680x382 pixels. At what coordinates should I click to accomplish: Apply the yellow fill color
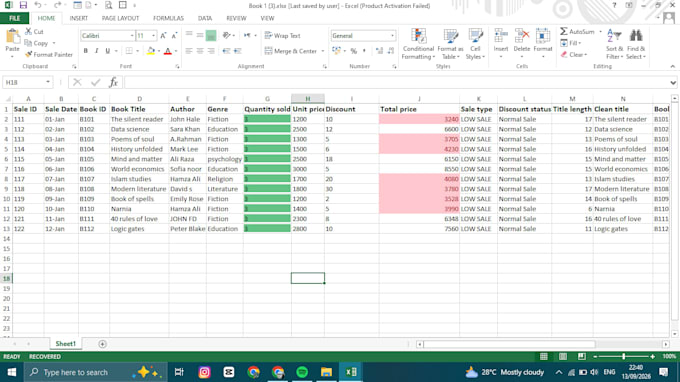point(150,51)
